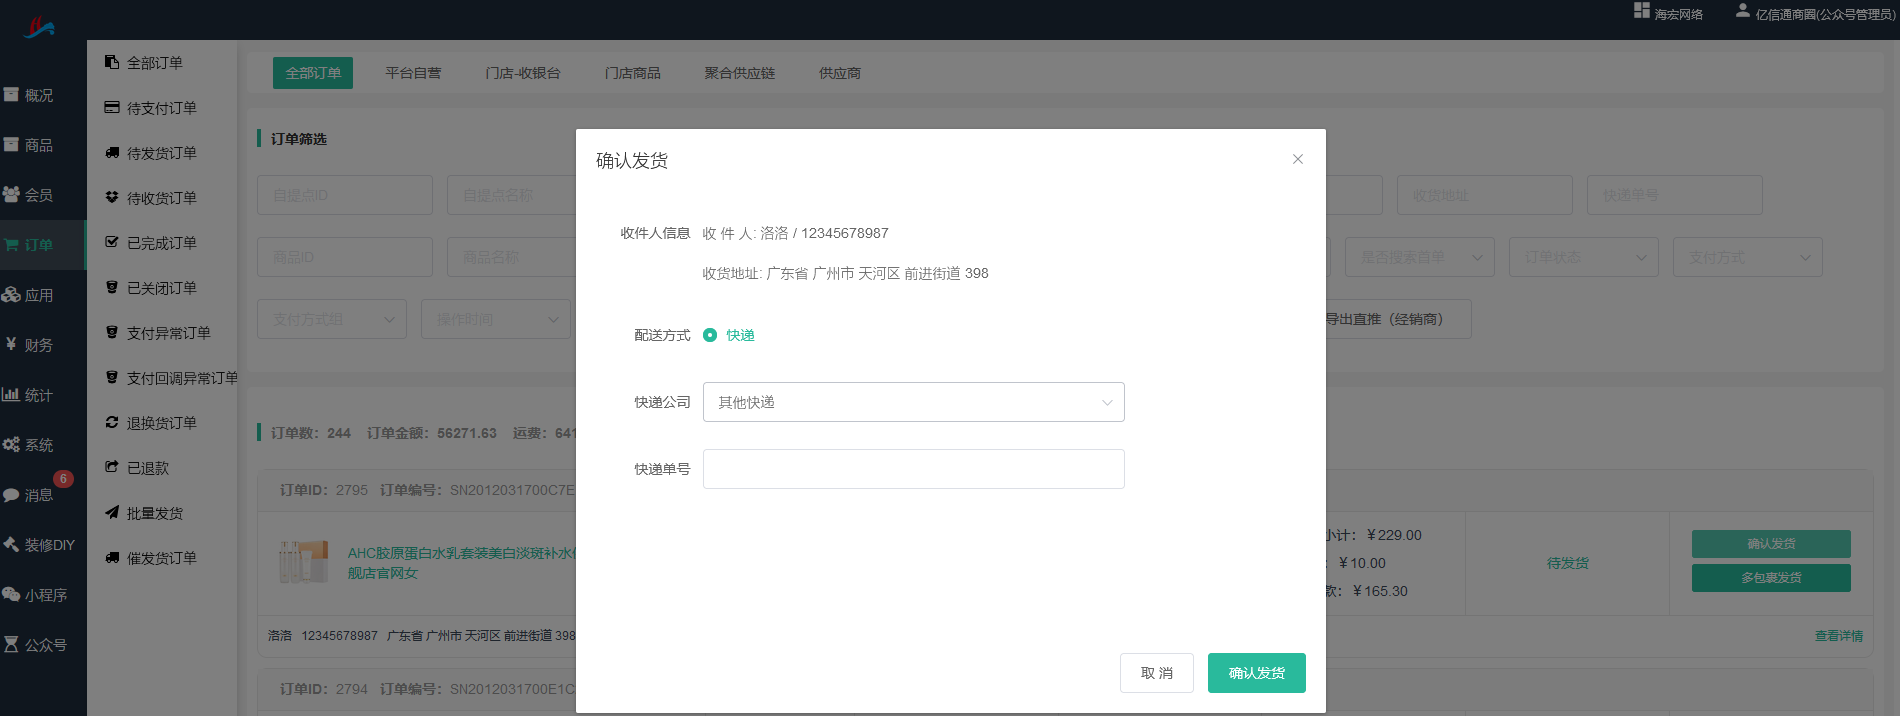Image resolution: width=1900 pixels, height=716 pixels.
Task: Open 支付异常订单 in the submenu
Action: 169,333
